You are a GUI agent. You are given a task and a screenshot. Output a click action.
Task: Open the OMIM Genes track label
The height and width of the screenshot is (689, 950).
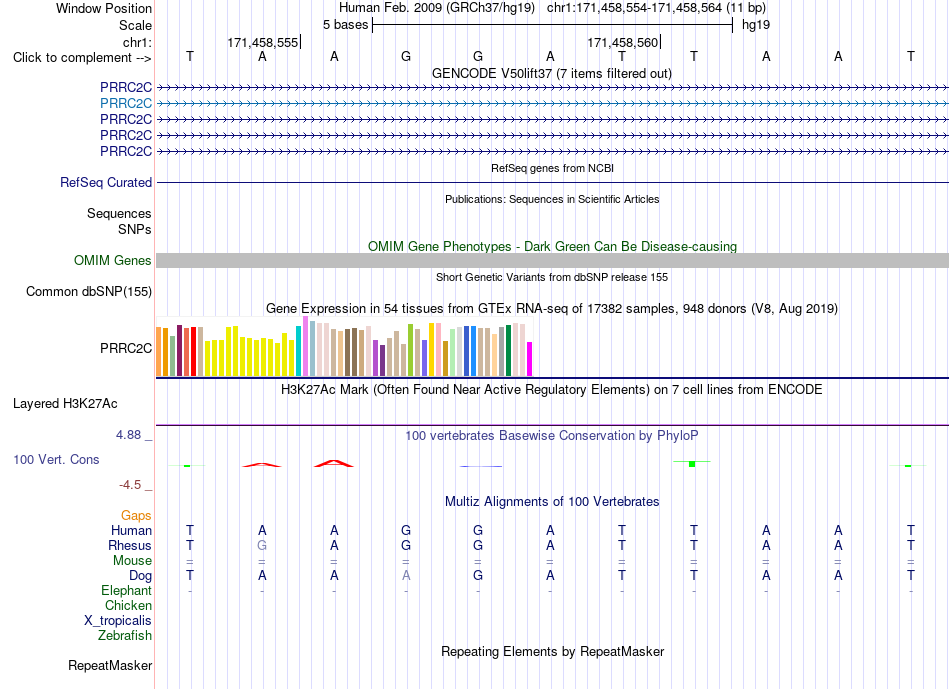(113, 261)
